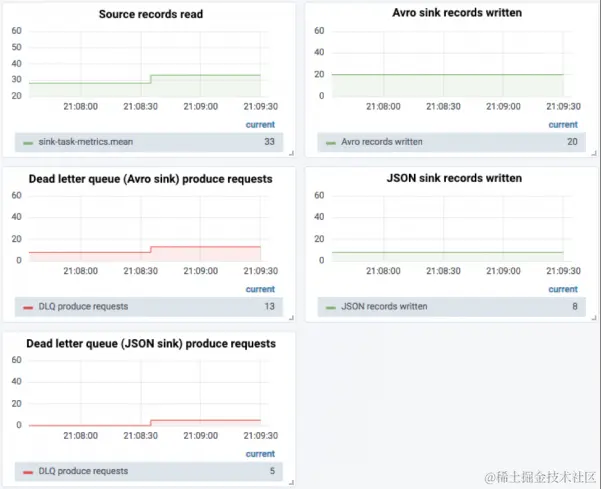Click resize handle of Dead letter queue Avro sink panel

point(291,318)
